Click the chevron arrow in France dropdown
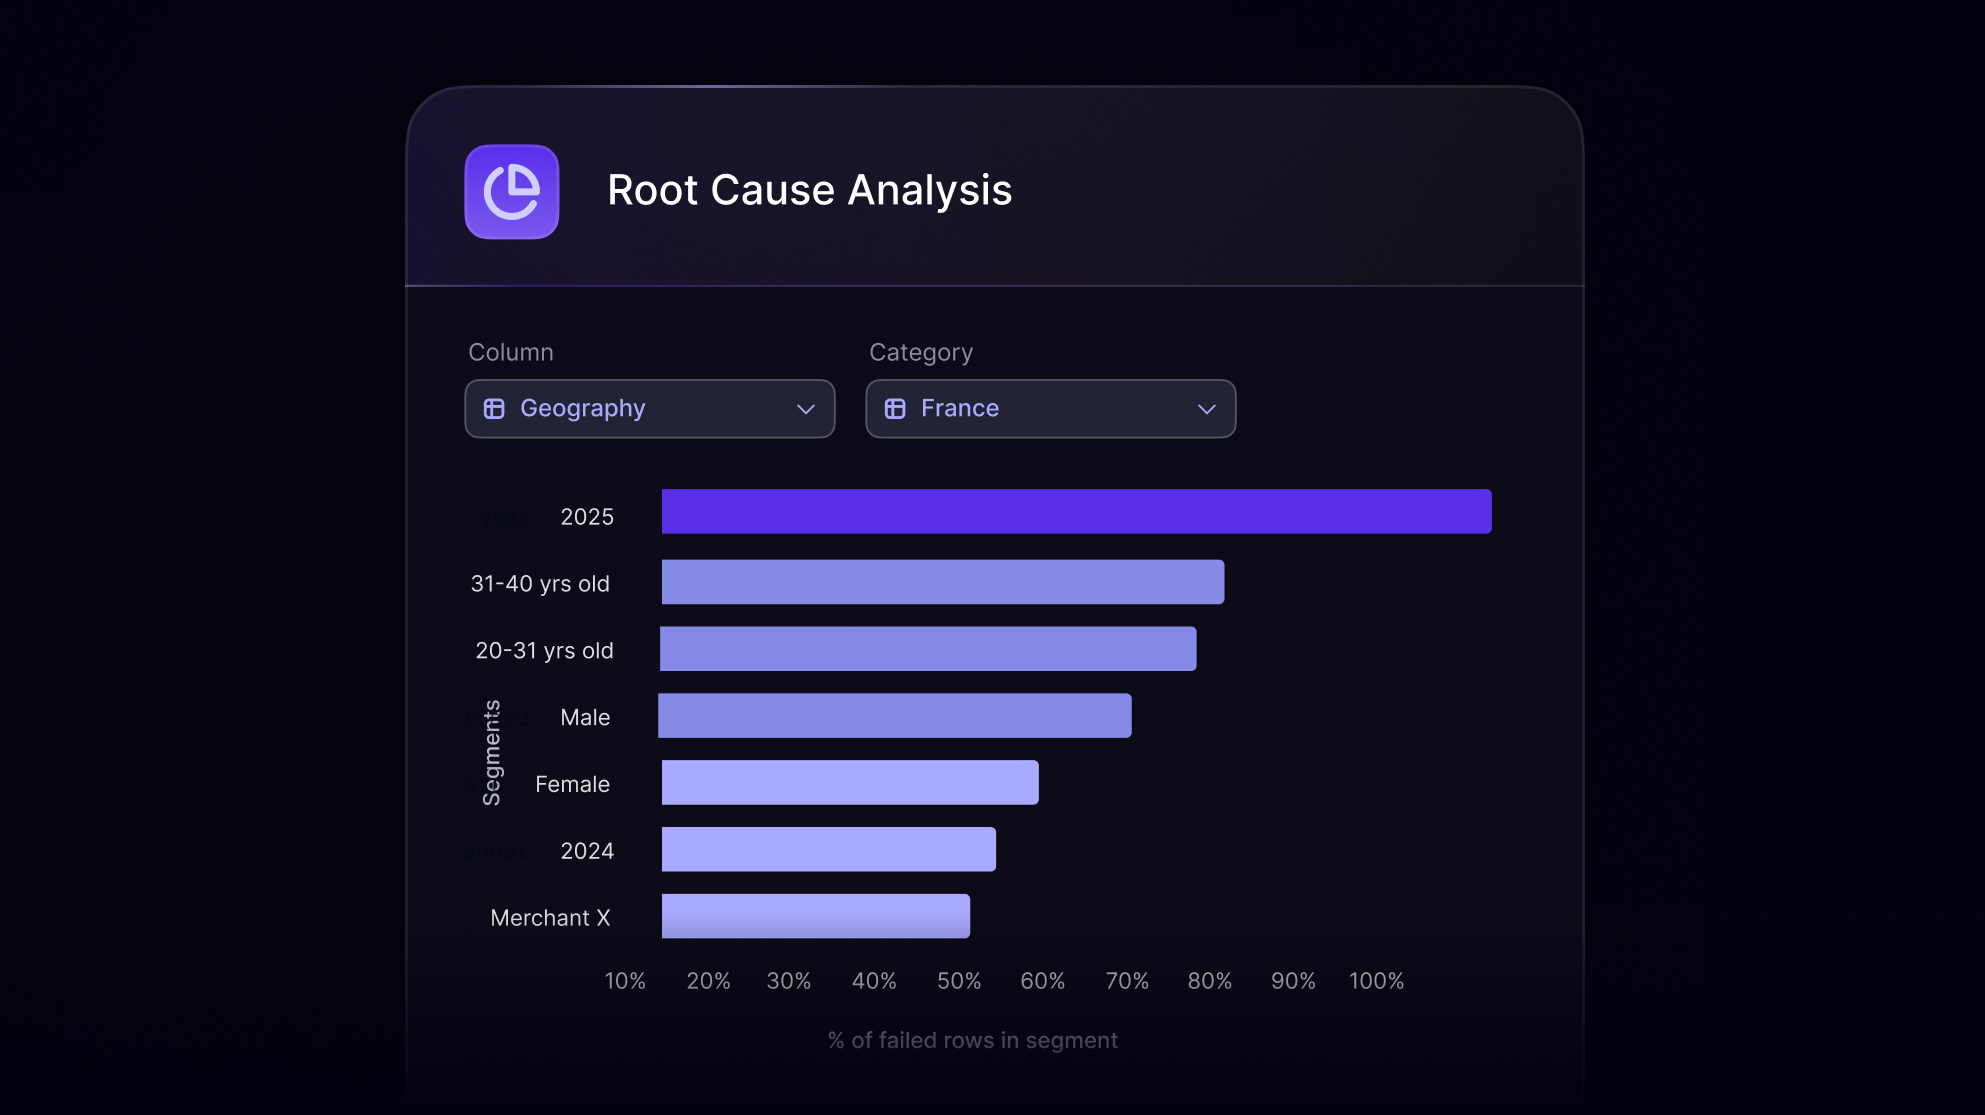1985x1115 pixels. [1207, 409]
